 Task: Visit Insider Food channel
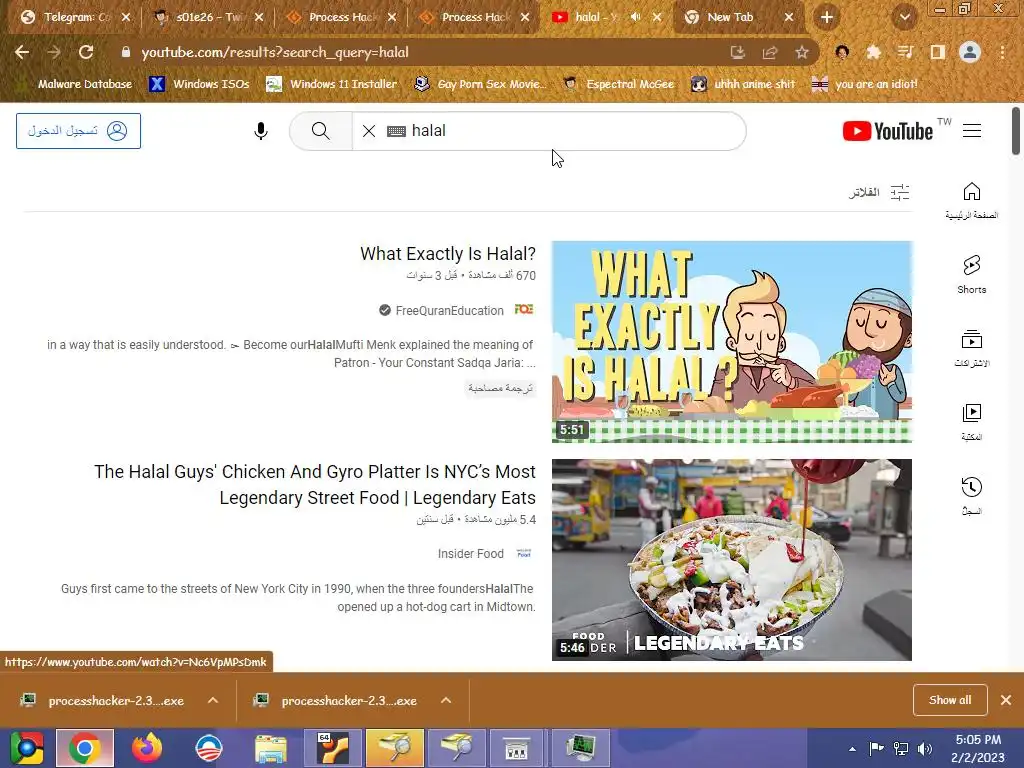471,554
